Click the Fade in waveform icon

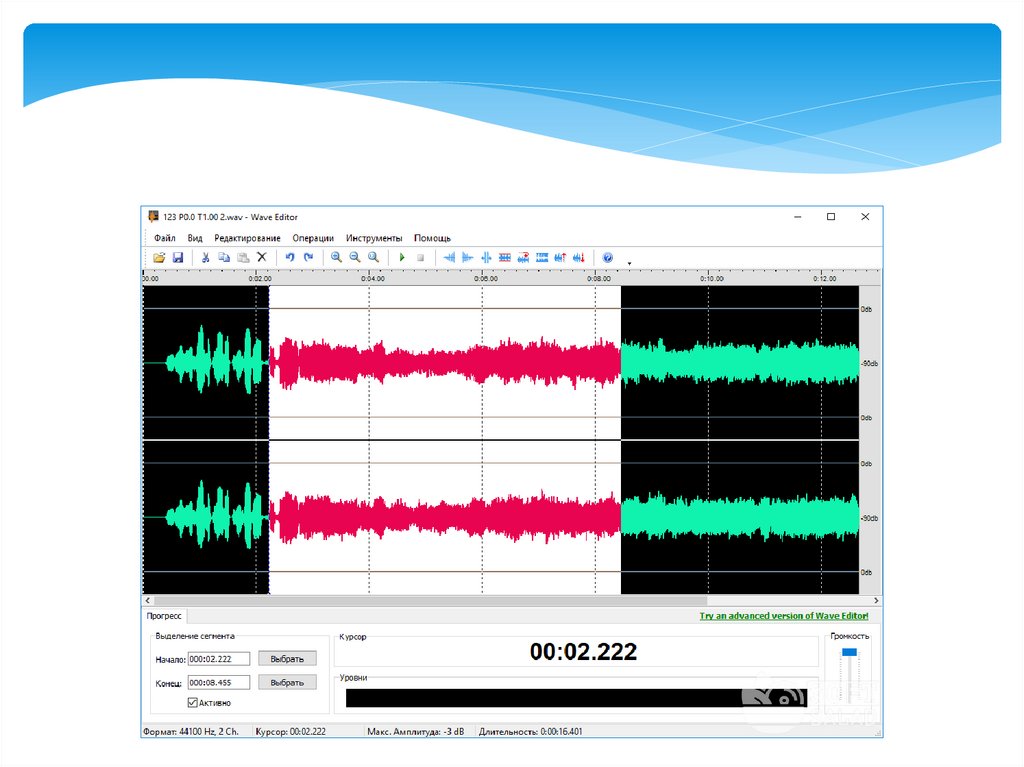(x=449, y=257)
